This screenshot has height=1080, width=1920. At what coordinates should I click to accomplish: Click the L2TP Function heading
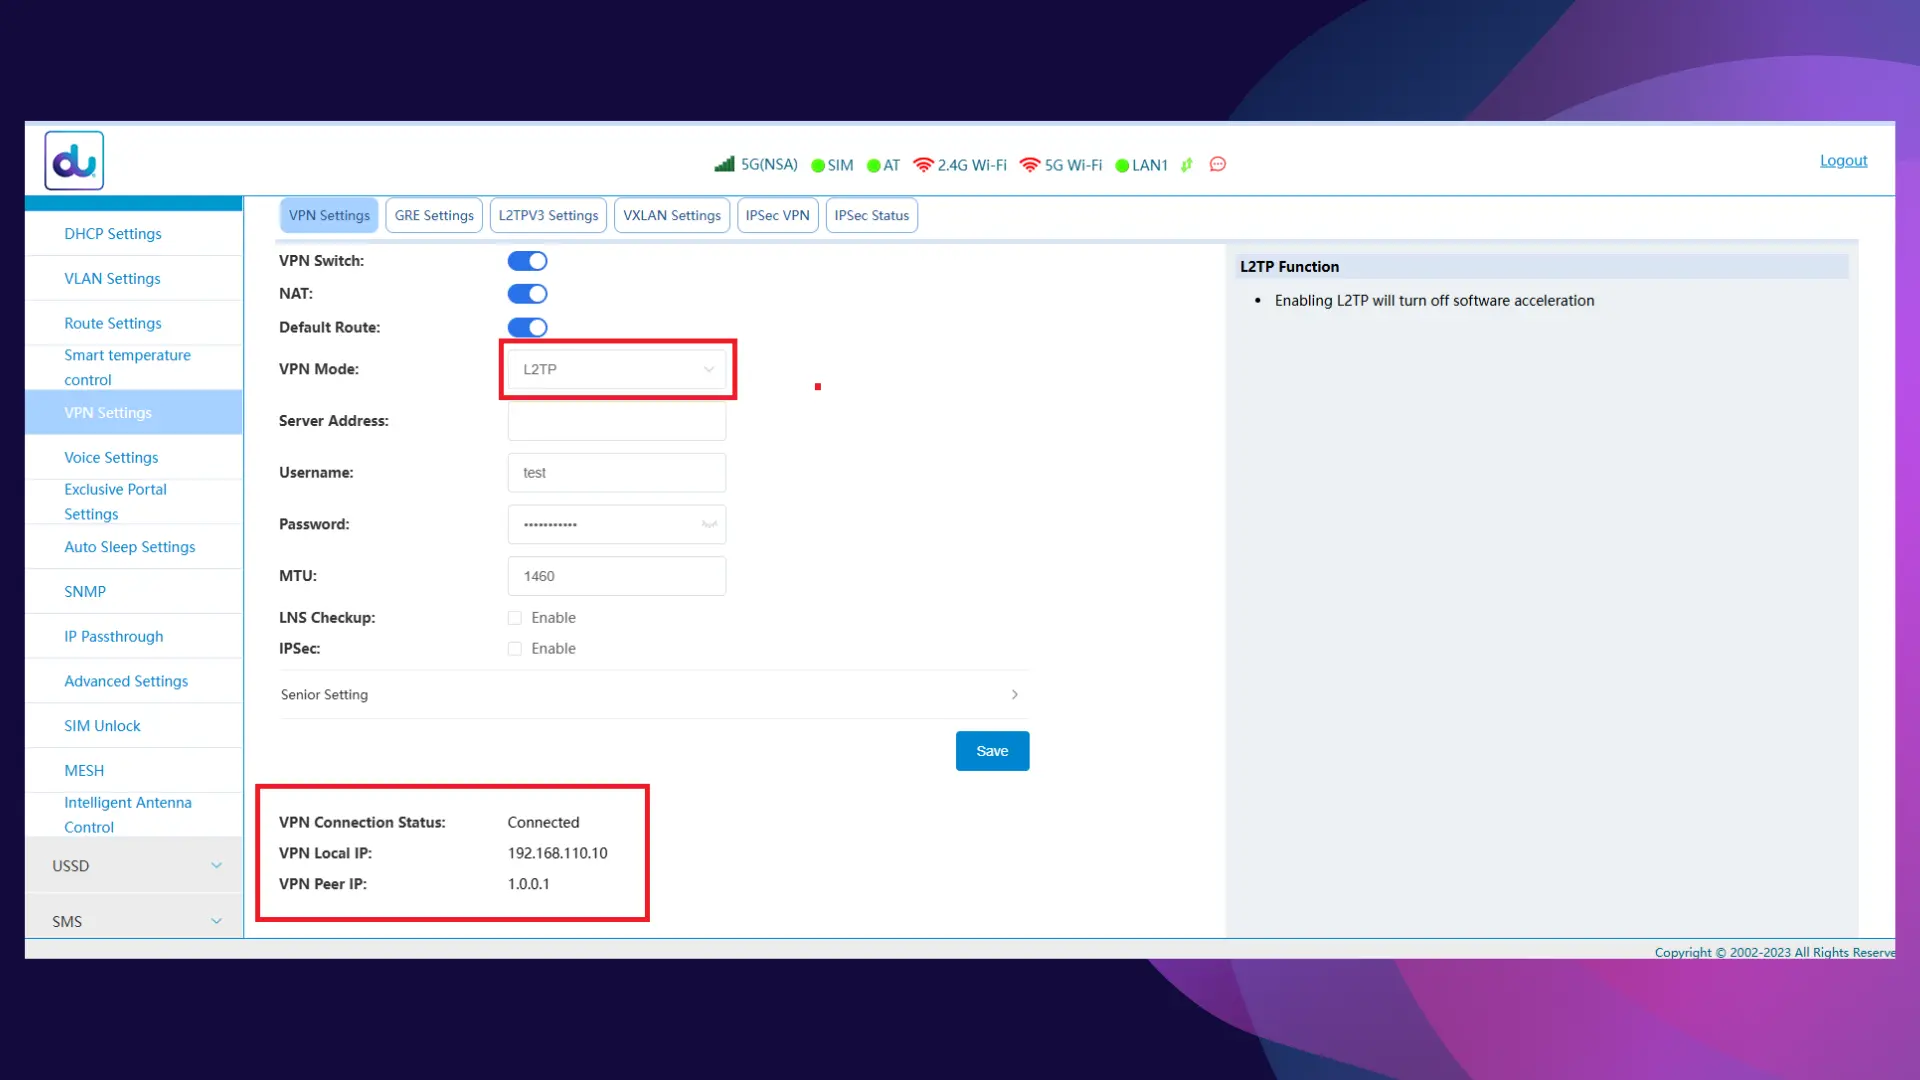tap(1289, 267)
